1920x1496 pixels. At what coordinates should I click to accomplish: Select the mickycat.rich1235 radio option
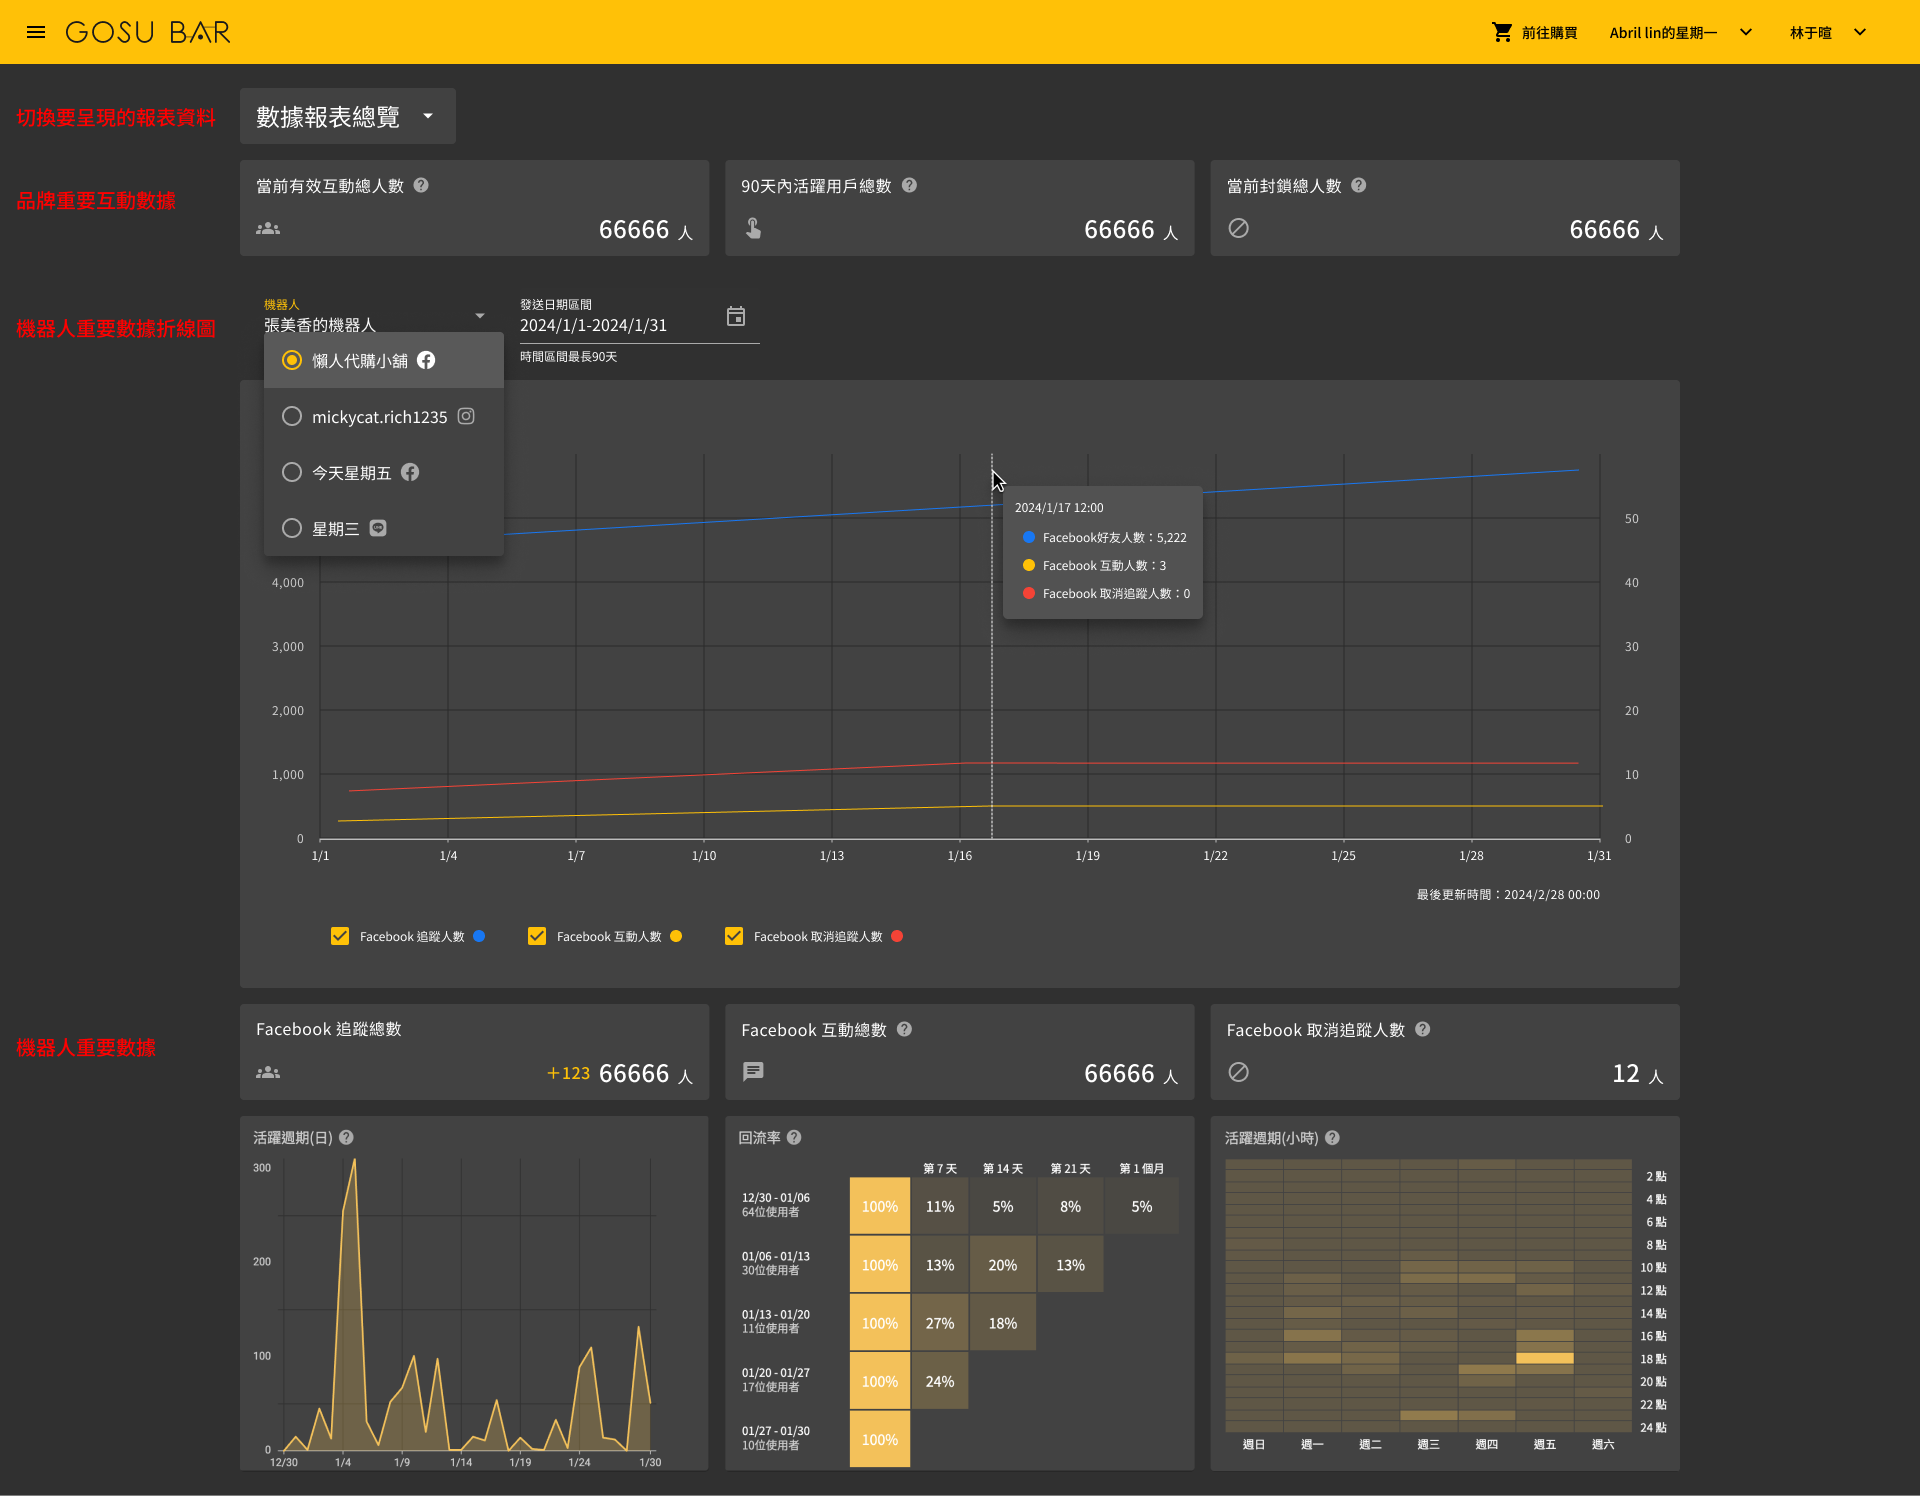coord(292,416)
